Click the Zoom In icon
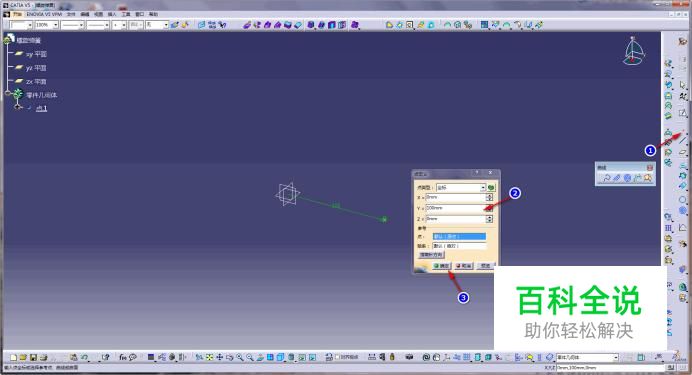The image size is (692, 375). (240, 357)
